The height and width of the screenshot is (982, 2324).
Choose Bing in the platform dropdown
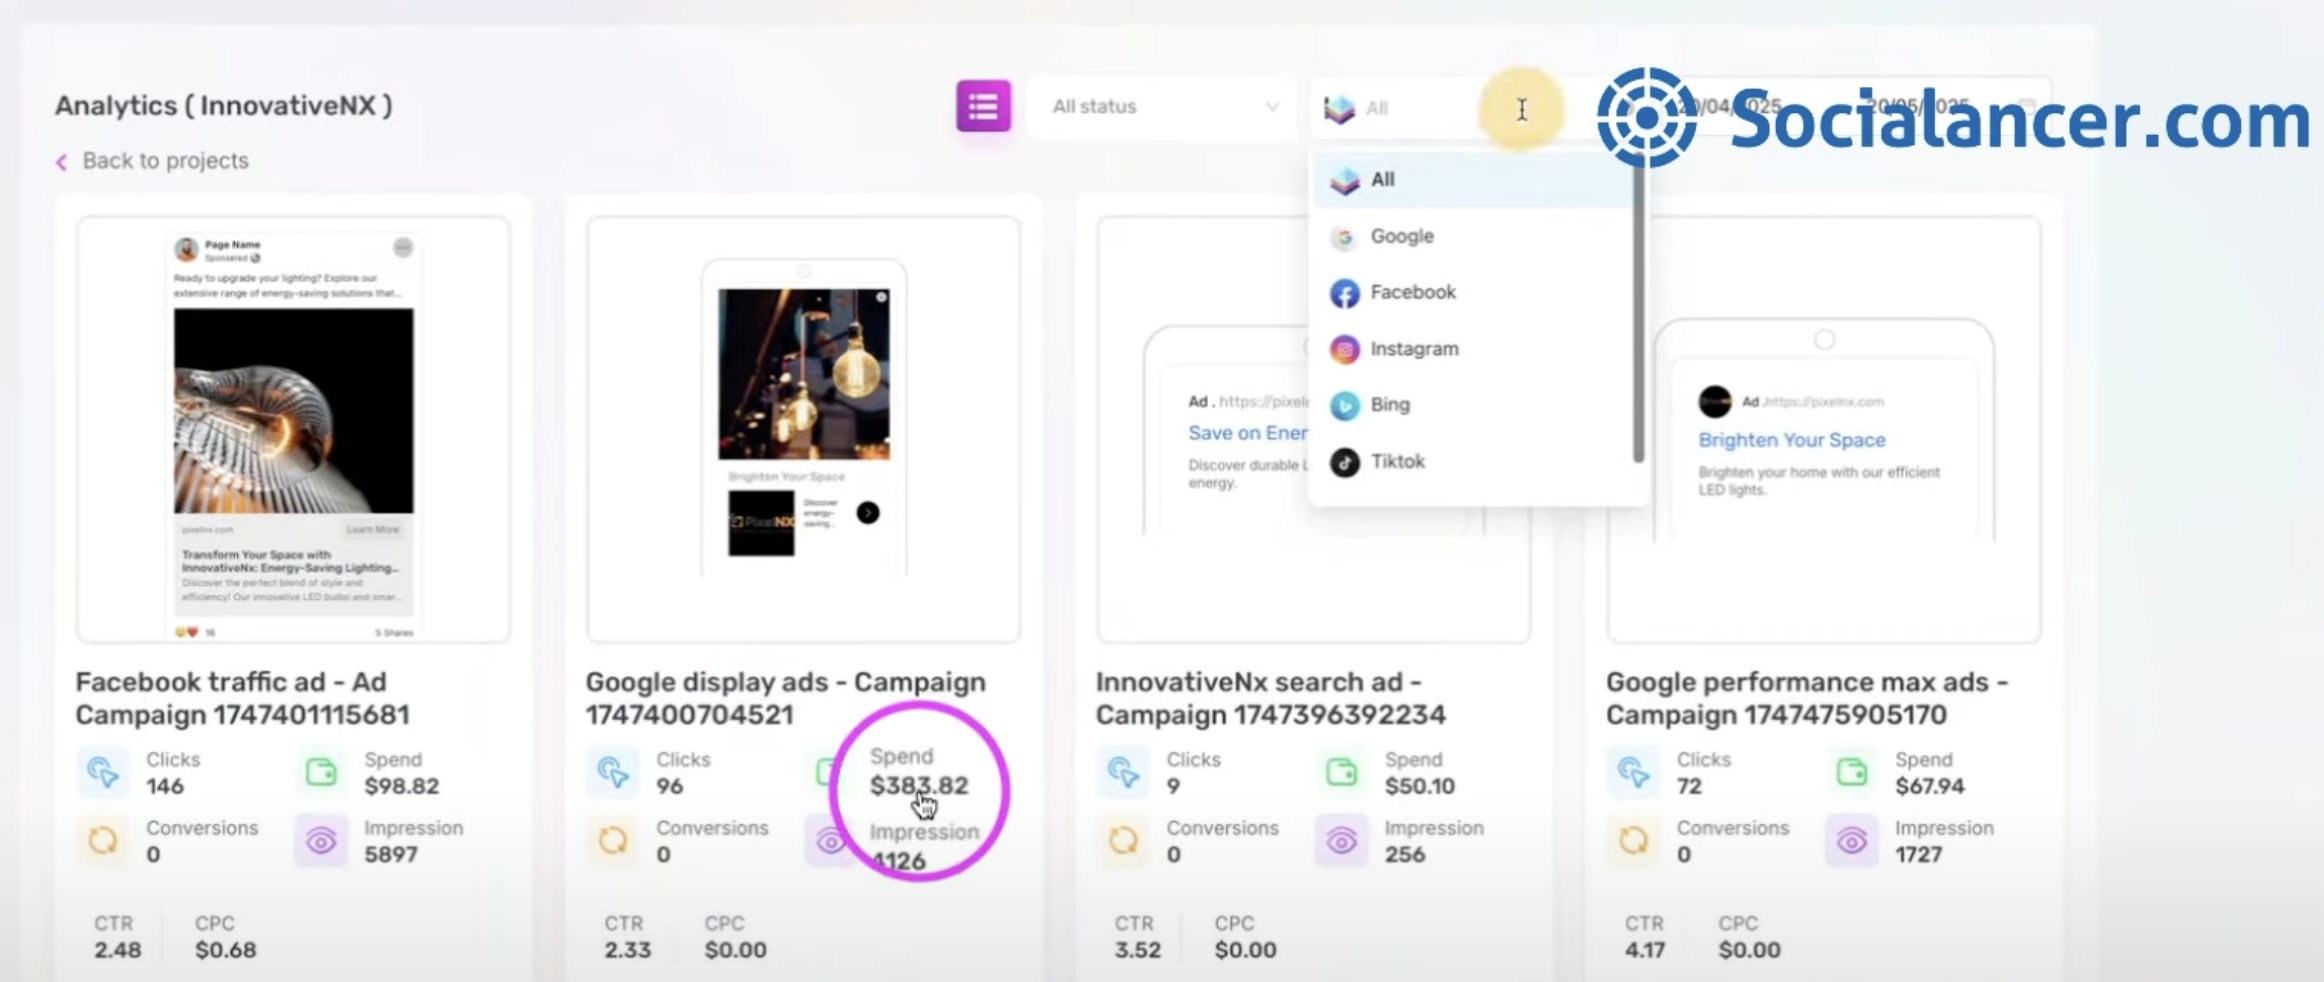coord(1472,405)
